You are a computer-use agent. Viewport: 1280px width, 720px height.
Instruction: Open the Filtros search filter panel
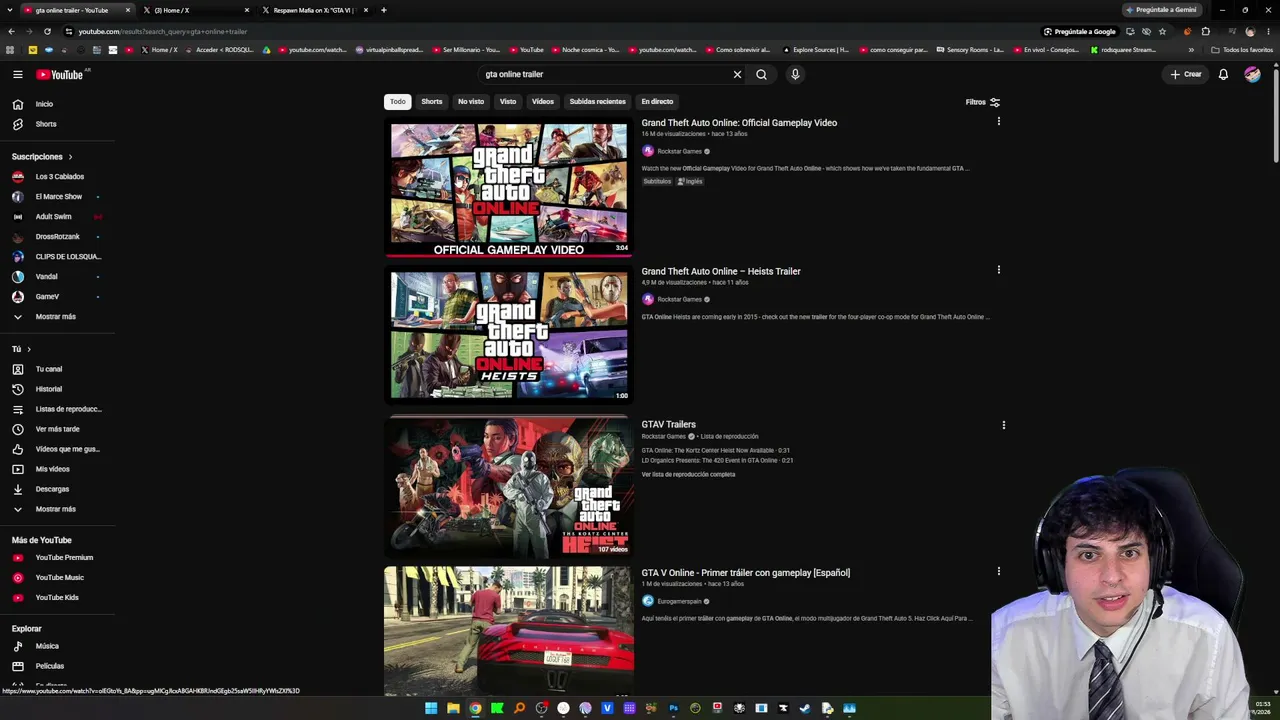pos(982,102)
